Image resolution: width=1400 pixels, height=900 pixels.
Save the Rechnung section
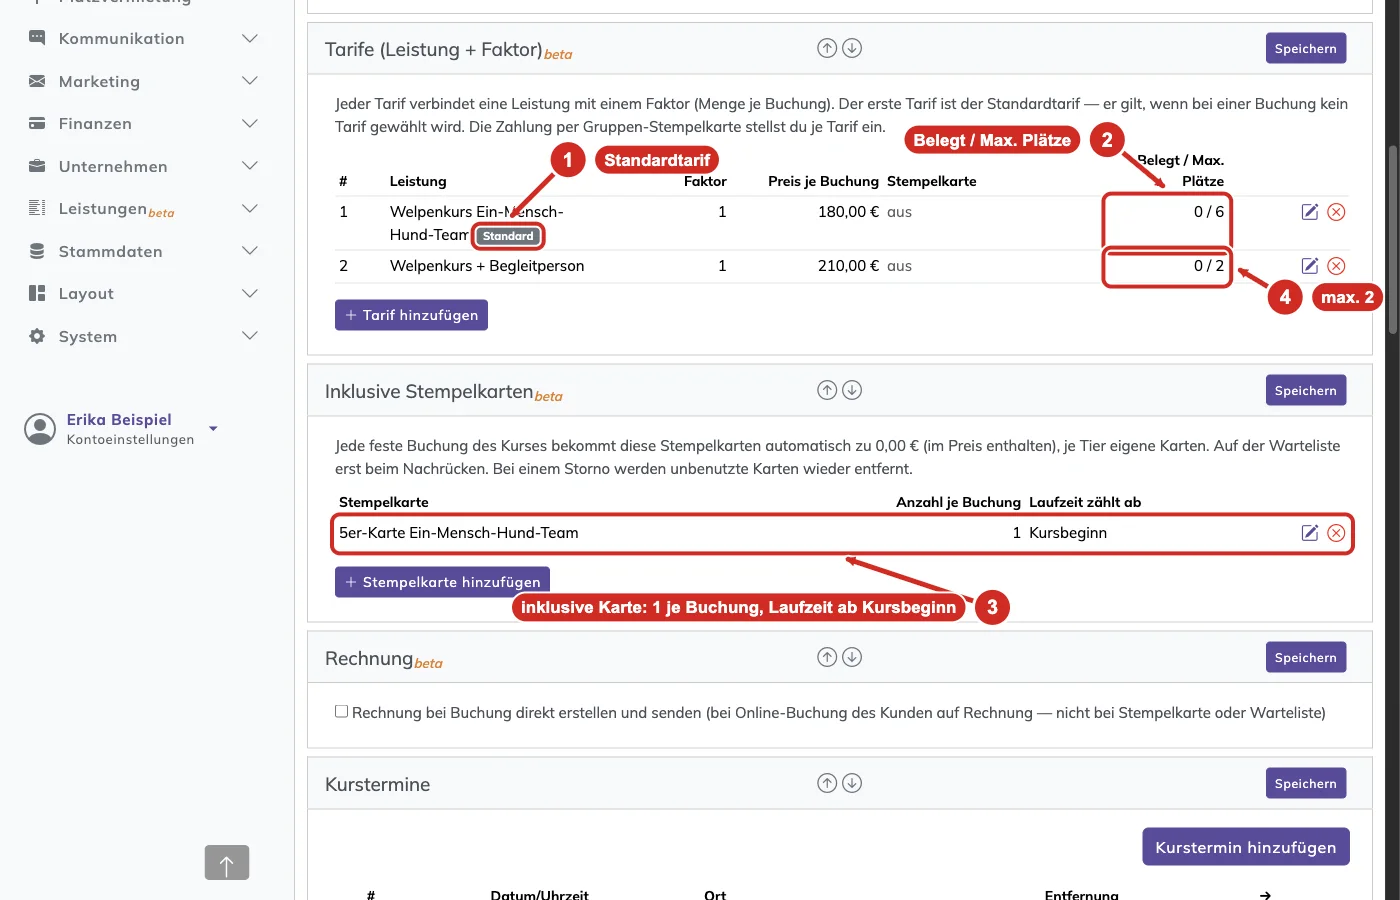click(1306, 657)
